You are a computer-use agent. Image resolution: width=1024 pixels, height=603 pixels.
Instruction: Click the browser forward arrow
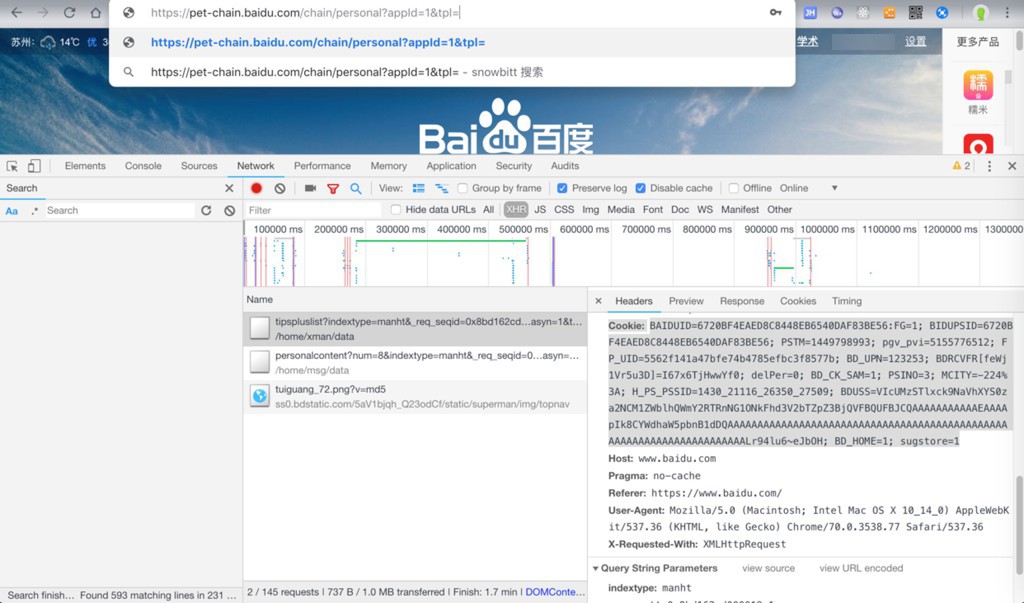[x=43, y=12]
